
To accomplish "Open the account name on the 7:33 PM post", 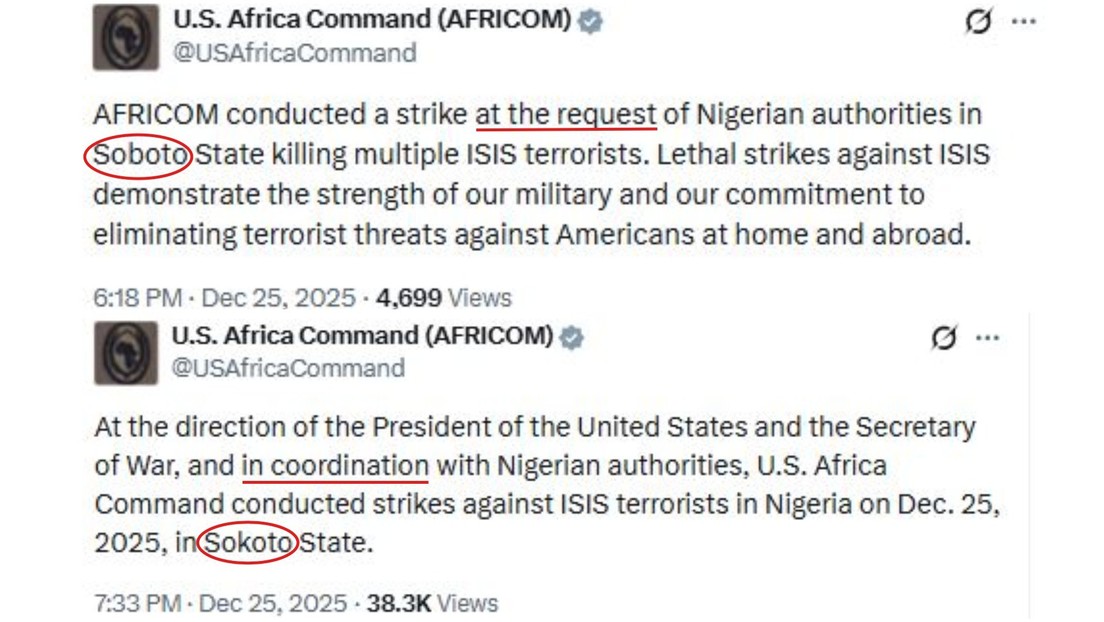I will (x=362, y=336).
